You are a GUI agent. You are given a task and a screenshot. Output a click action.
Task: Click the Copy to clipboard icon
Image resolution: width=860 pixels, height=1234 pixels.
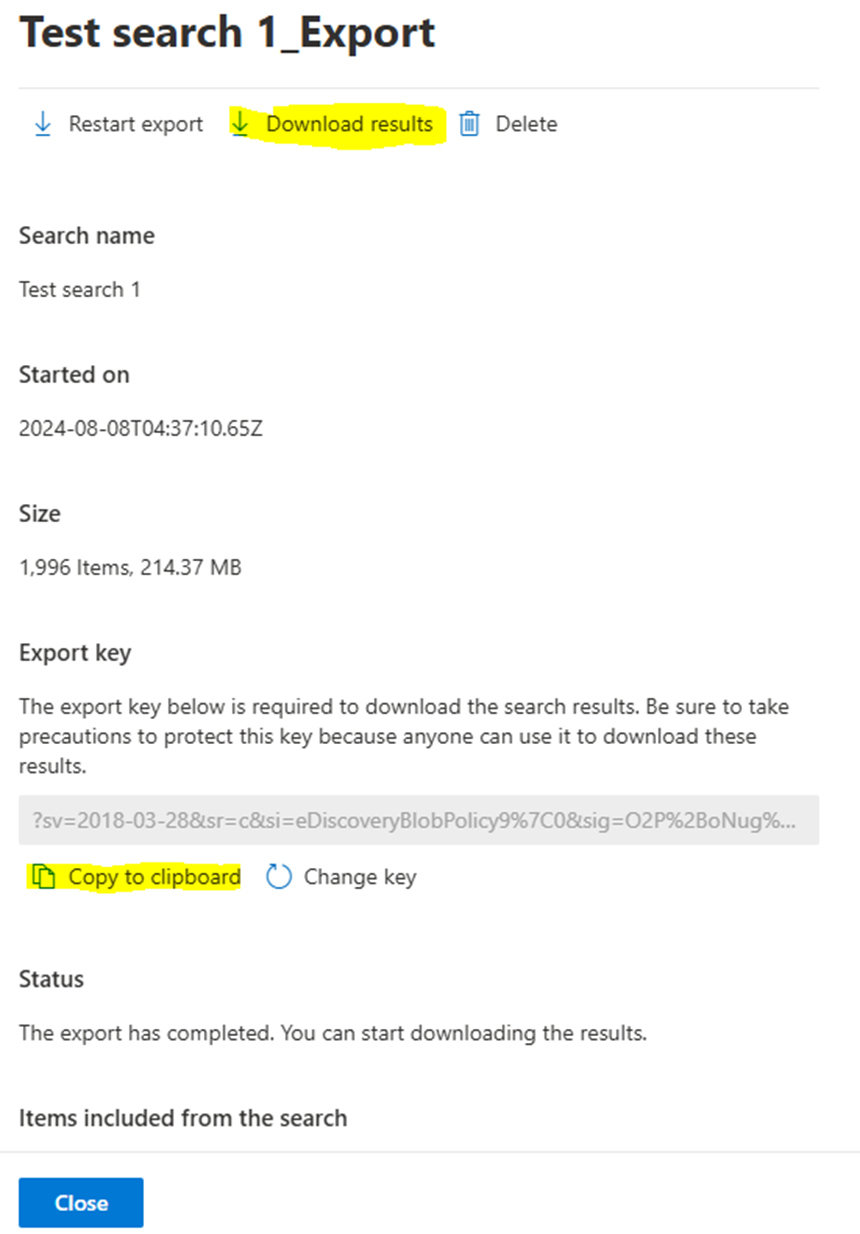click(x=43, y=877)
